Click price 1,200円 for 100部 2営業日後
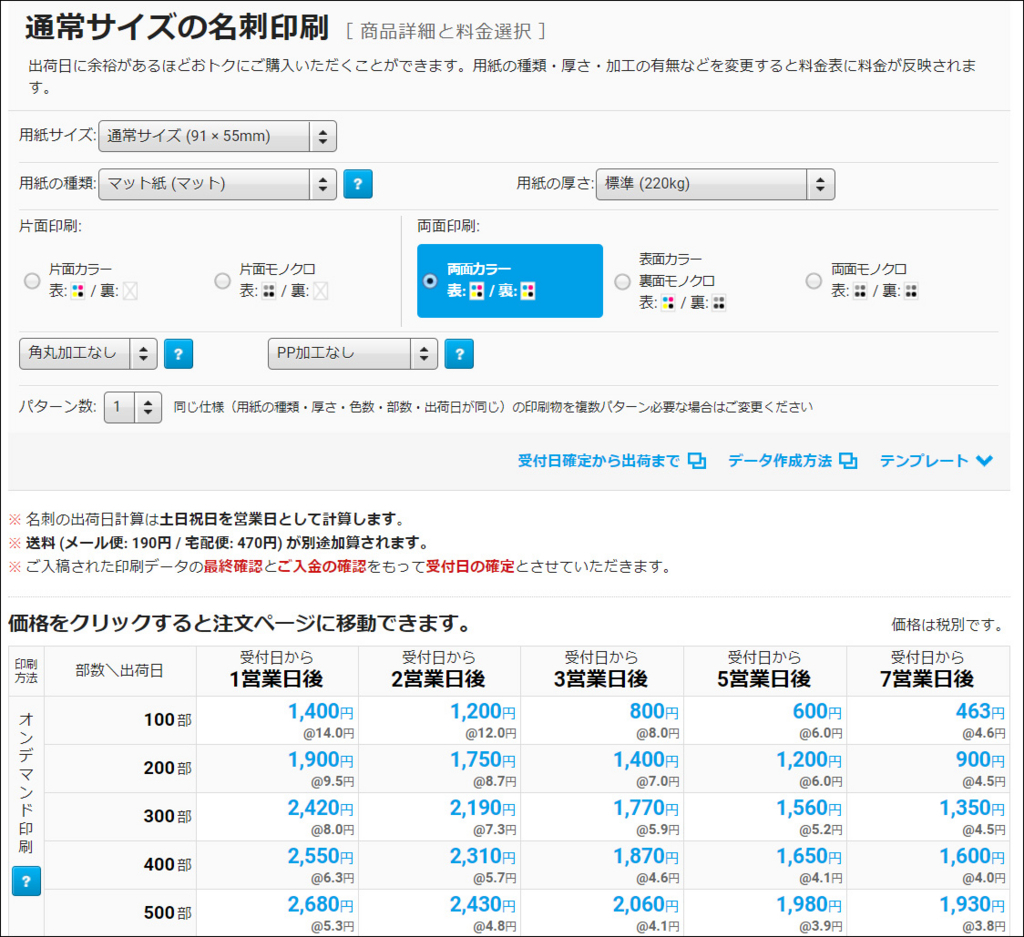Image resolution: width=1024 pixels, height=937 pixels. pos(483,712)
